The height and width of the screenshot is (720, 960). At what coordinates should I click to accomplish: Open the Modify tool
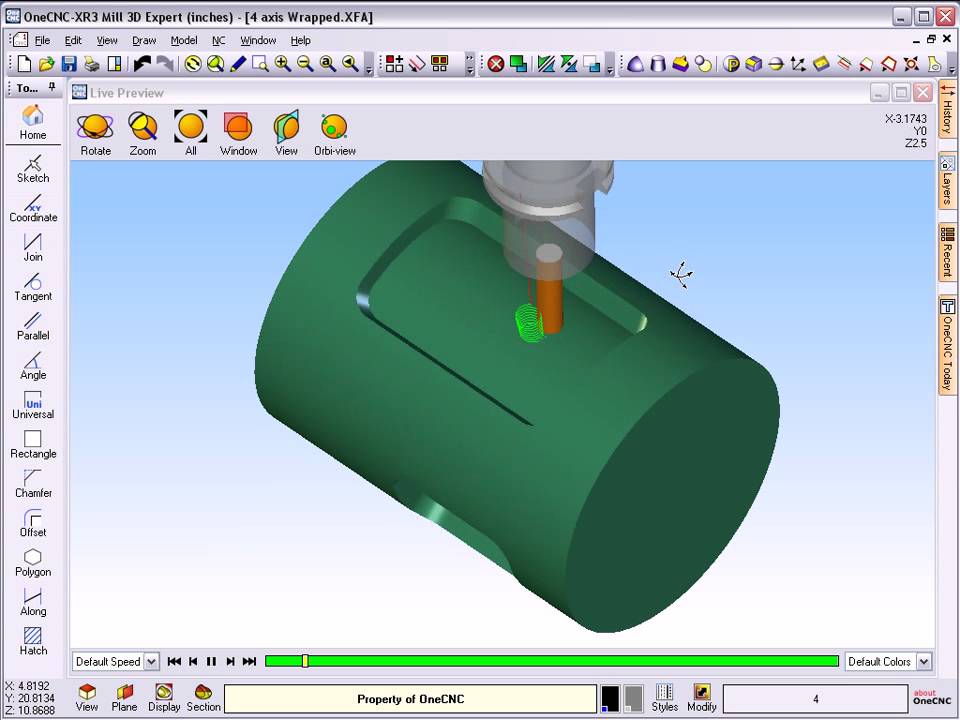702,699
